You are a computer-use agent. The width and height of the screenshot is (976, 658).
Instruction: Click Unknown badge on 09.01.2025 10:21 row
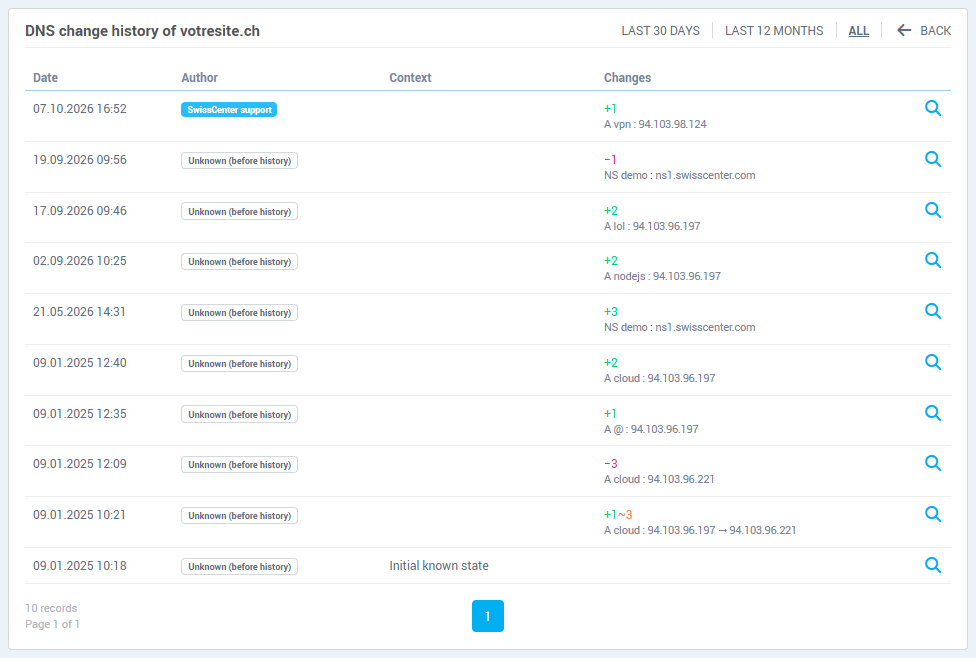point(239,515)
